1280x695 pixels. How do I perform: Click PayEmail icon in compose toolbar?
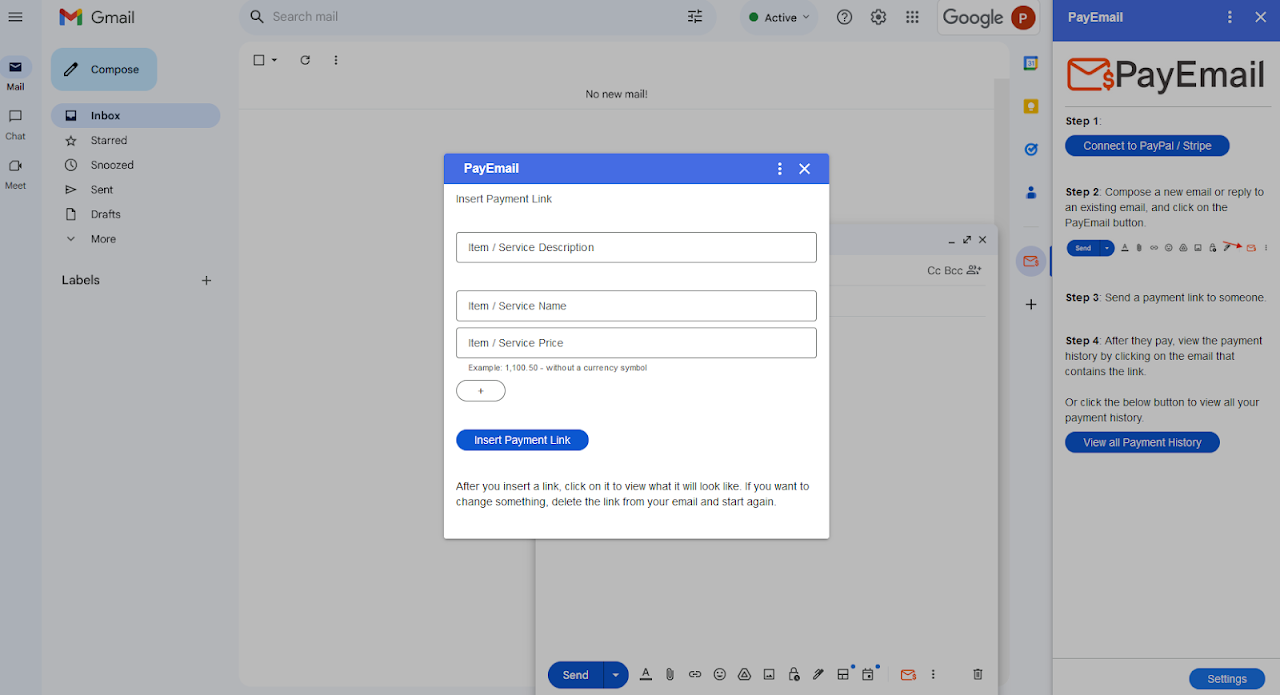pos(908,675)
